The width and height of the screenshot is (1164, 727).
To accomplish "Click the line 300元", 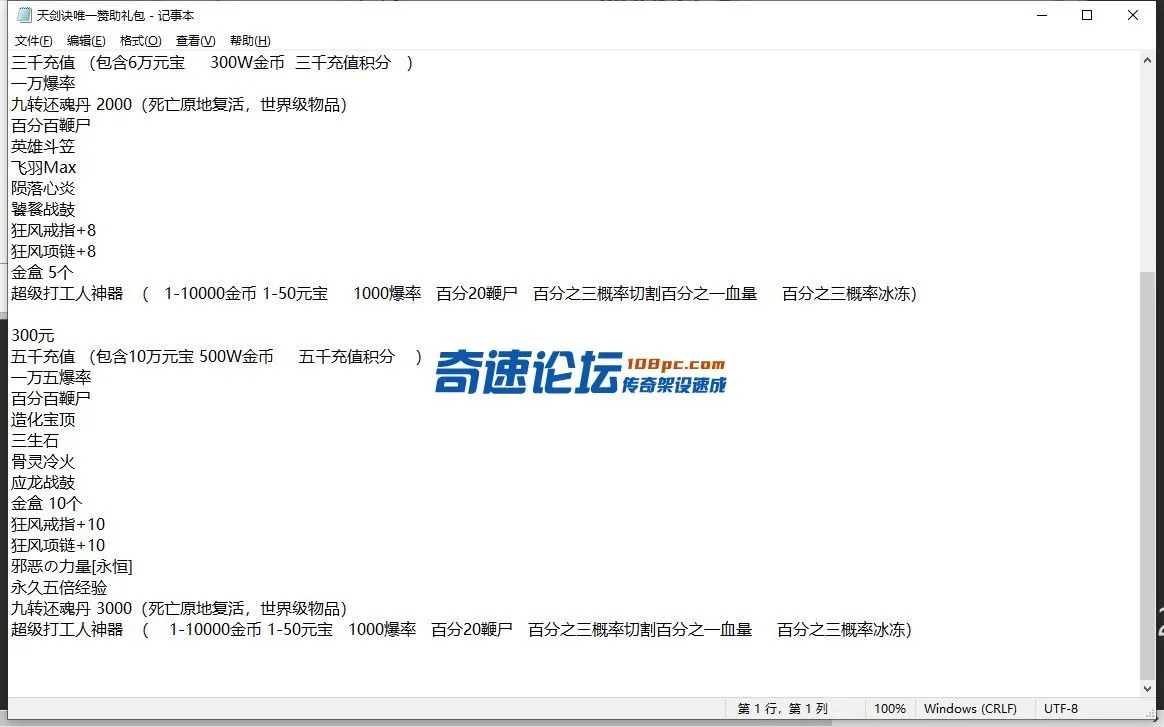I will [x=33, y=336].
